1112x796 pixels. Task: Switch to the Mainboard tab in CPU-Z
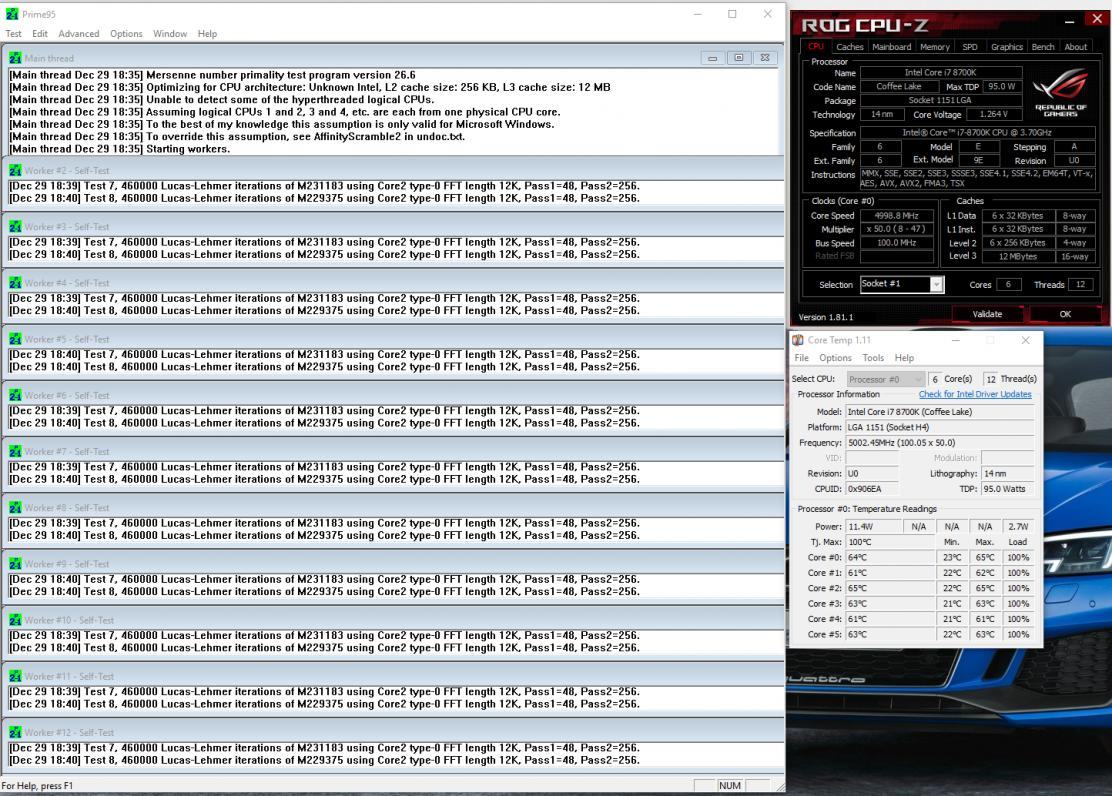[891, 47]
